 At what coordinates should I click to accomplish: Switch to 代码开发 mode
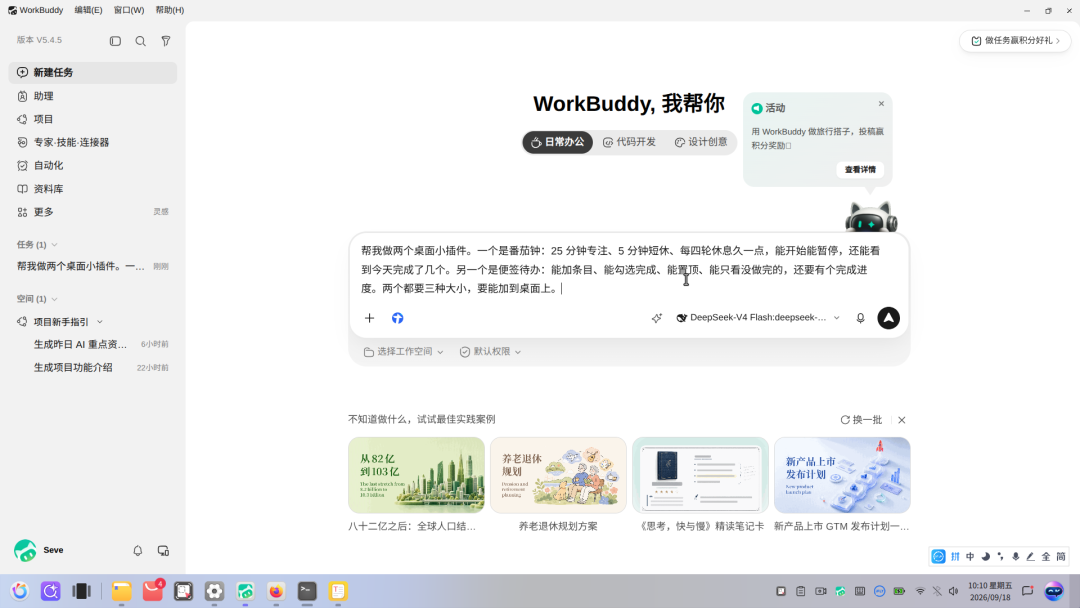click(x=630, y=143)
